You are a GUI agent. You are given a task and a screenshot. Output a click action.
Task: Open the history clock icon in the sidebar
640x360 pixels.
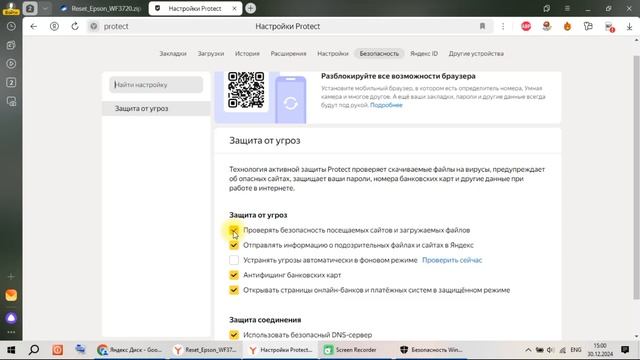pos(11,27)
